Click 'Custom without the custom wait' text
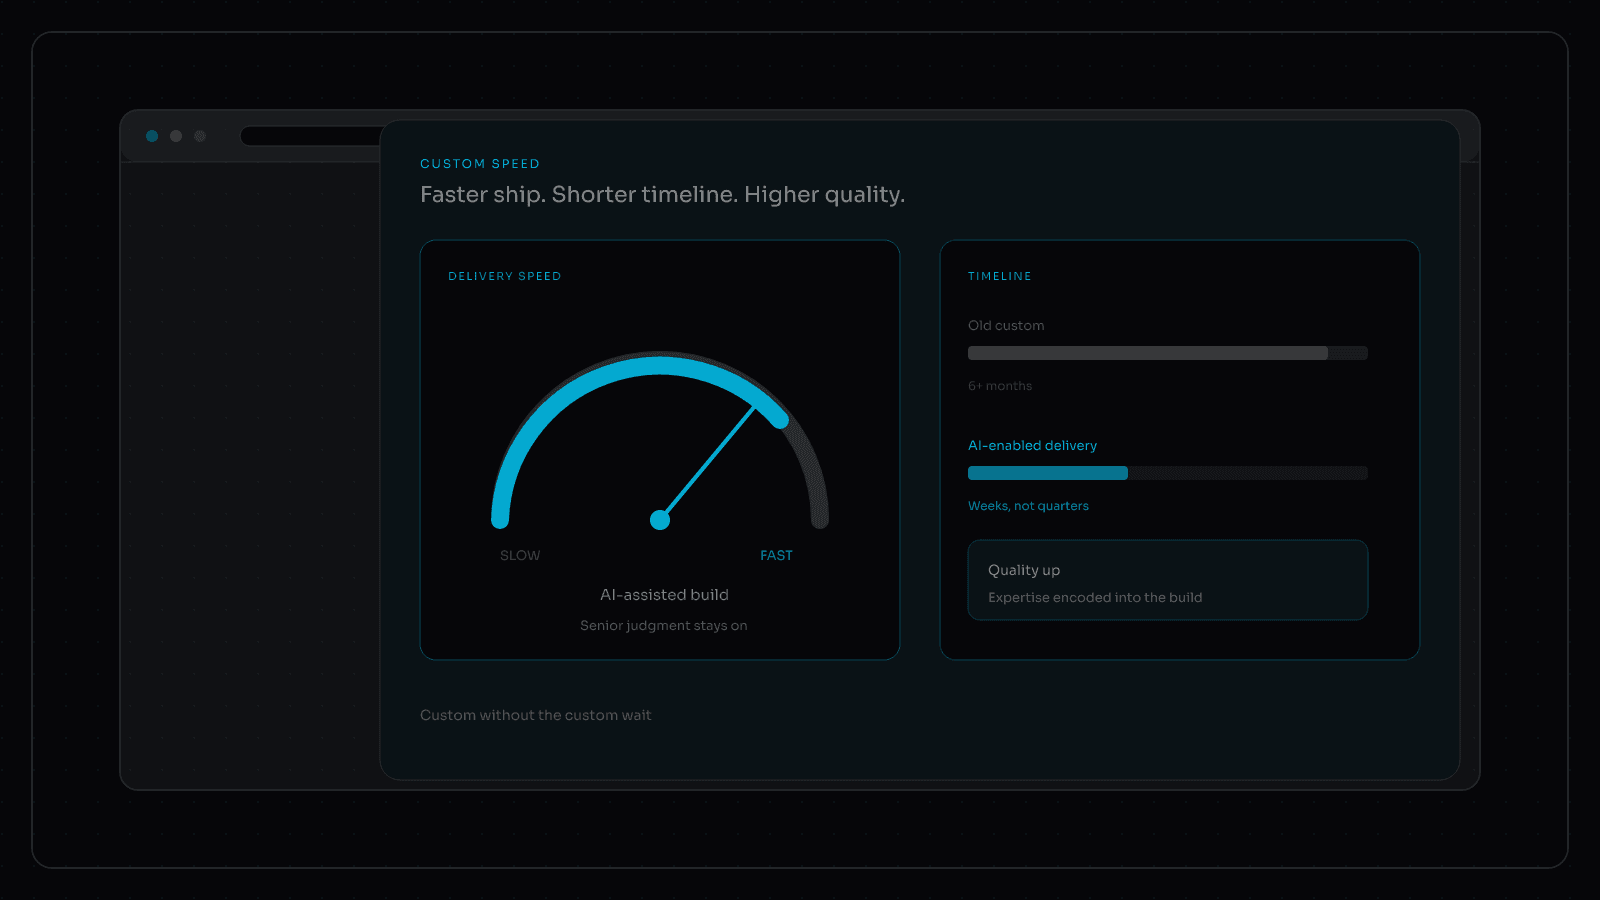 [x=535, y=715]
